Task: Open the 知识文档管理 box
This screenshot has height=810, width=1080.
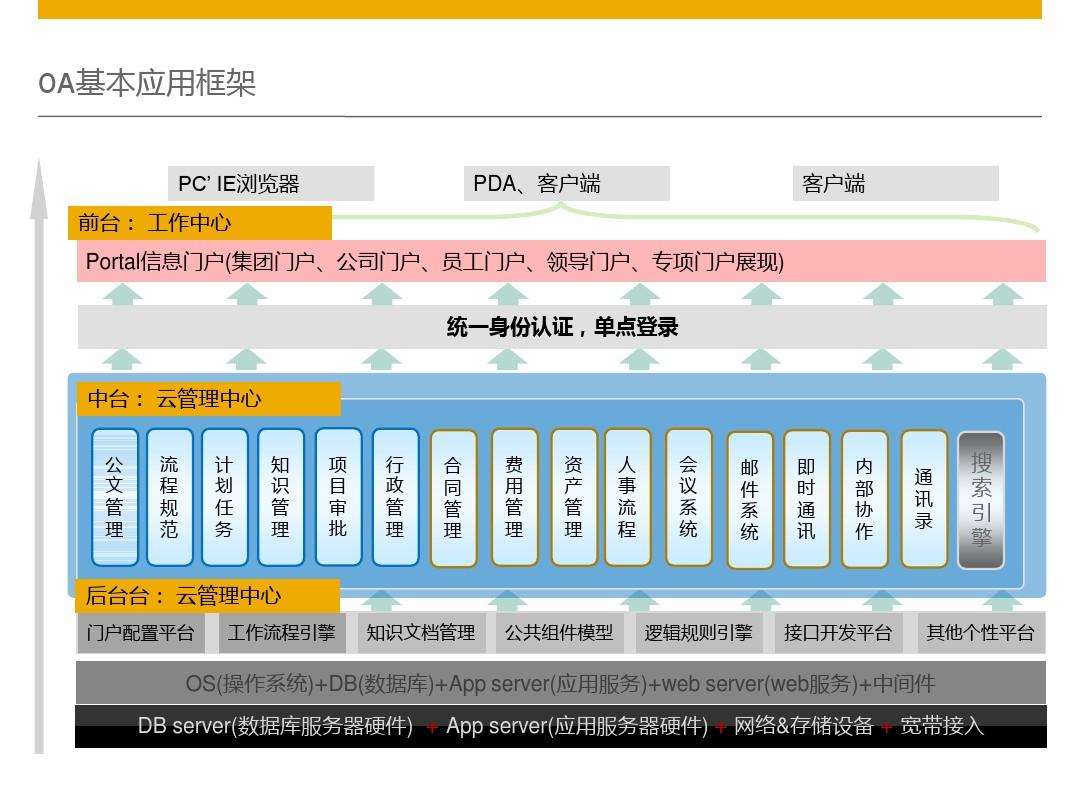Action: click(421, 632)
